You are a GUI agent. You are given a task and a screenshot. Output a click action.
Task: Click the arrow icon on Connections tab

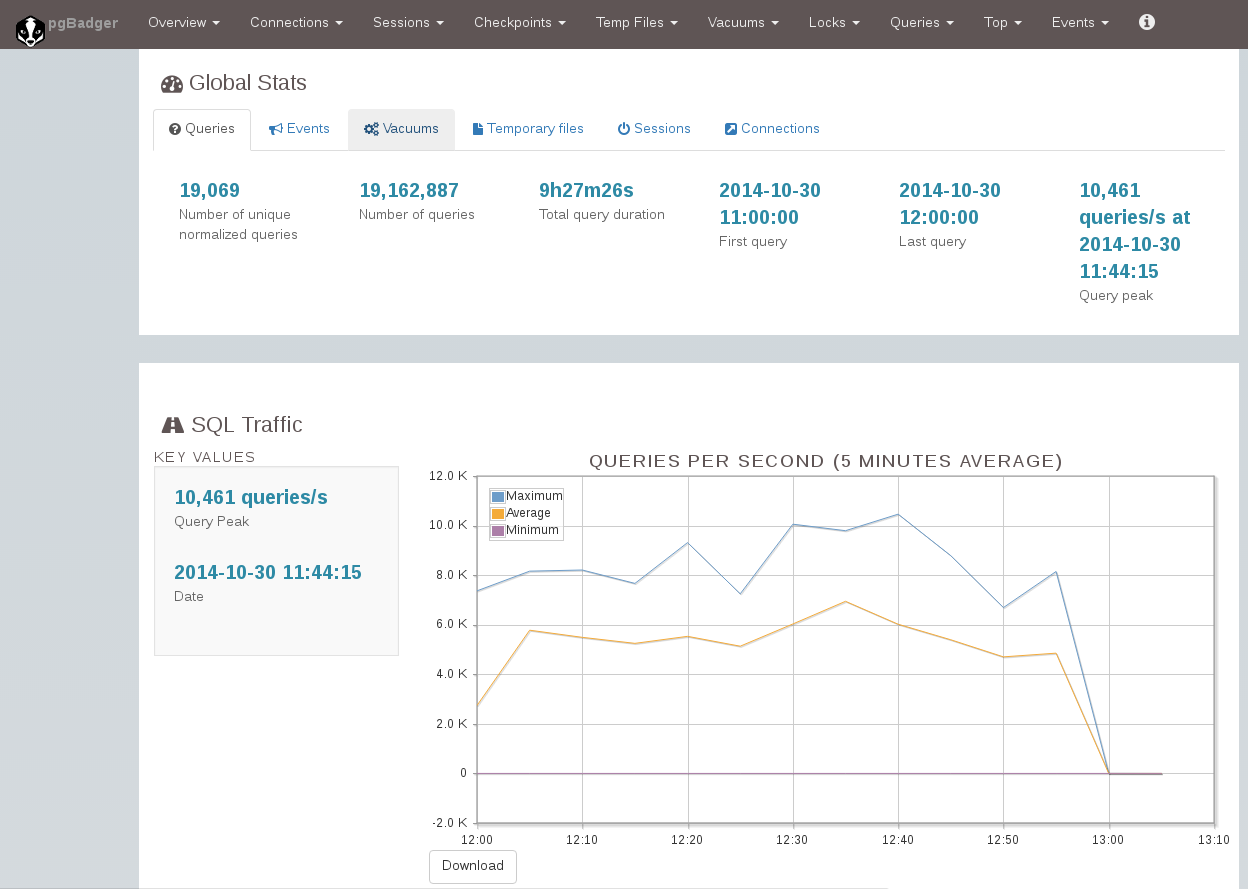[x=731, y=129]
